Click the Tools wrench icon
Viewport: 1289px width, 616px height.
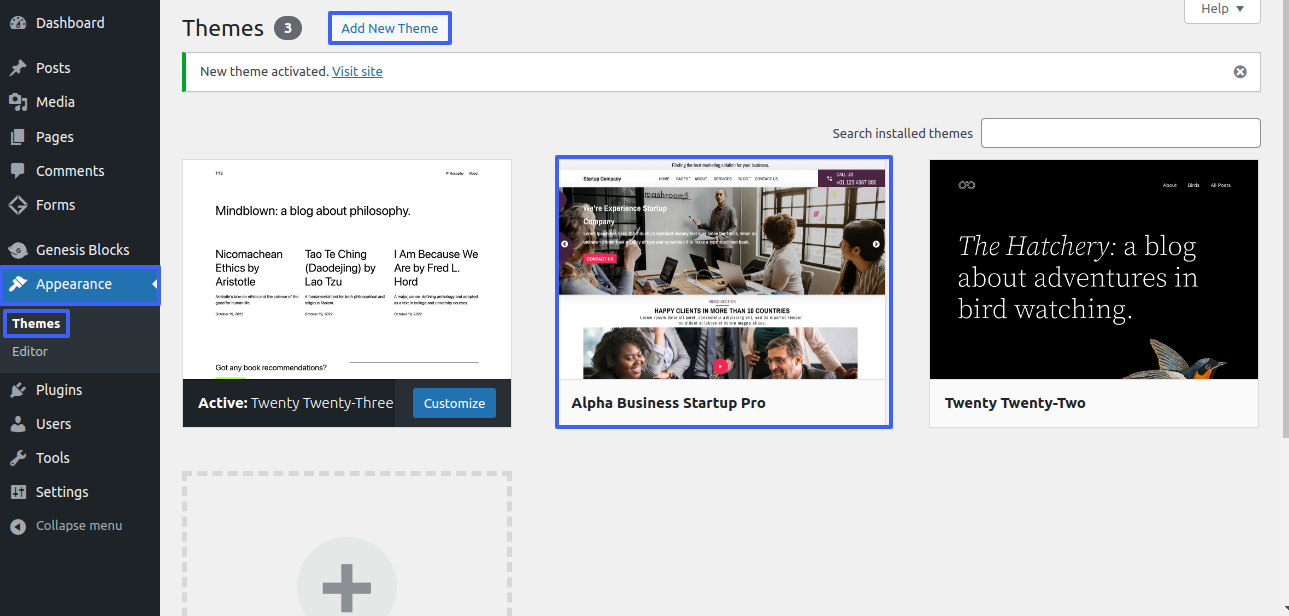tap(18, 458)
